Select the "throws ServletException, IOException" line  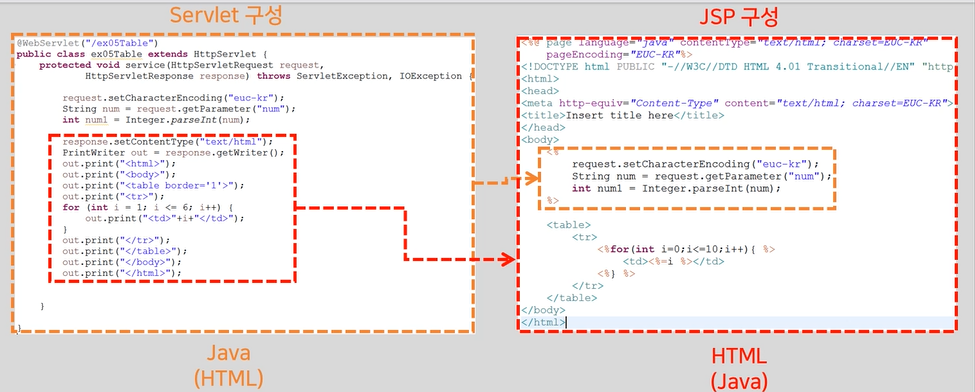point(280,76)
